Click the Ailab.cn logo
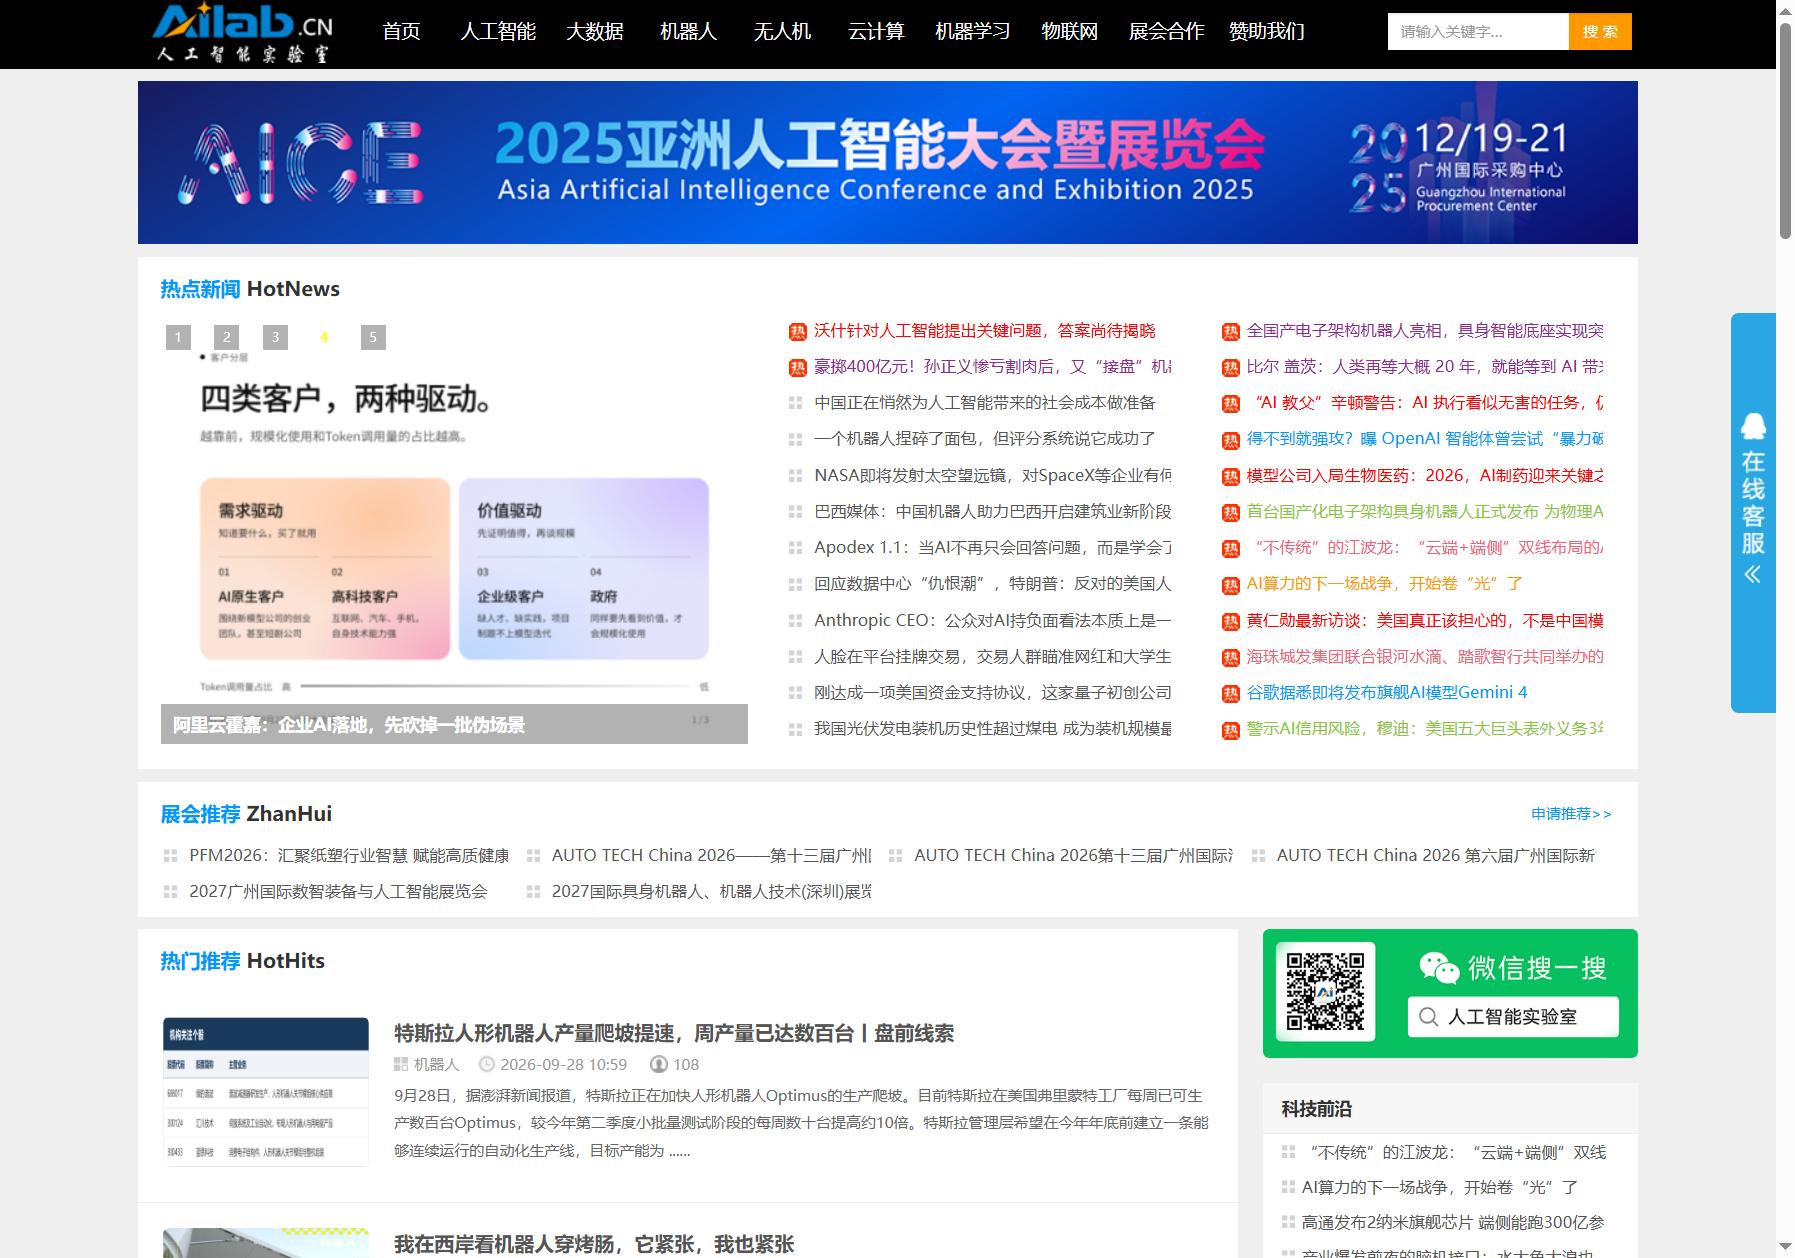 pyautogui.click(x=244, y=33)
